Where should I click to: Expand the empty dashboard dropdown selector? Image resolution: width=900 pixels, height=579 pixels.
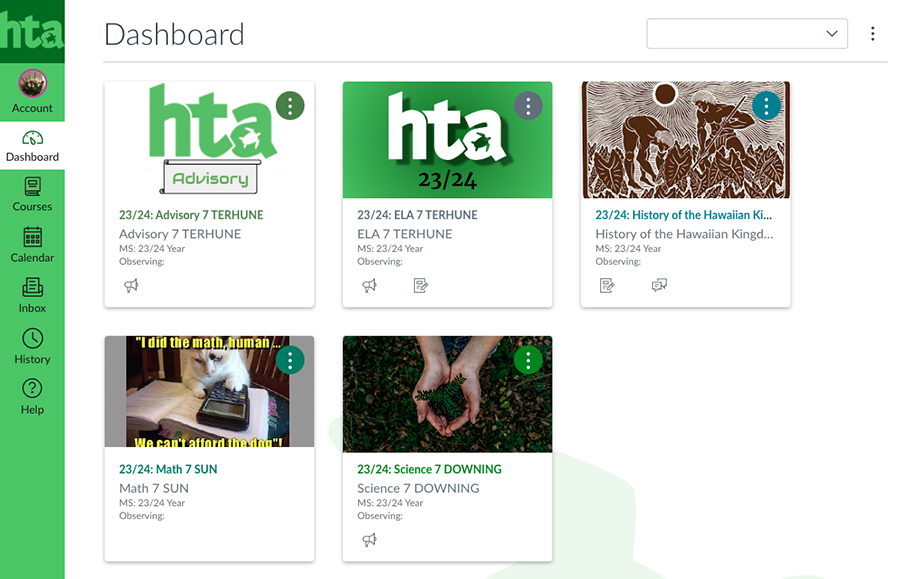tap(747, 33)
